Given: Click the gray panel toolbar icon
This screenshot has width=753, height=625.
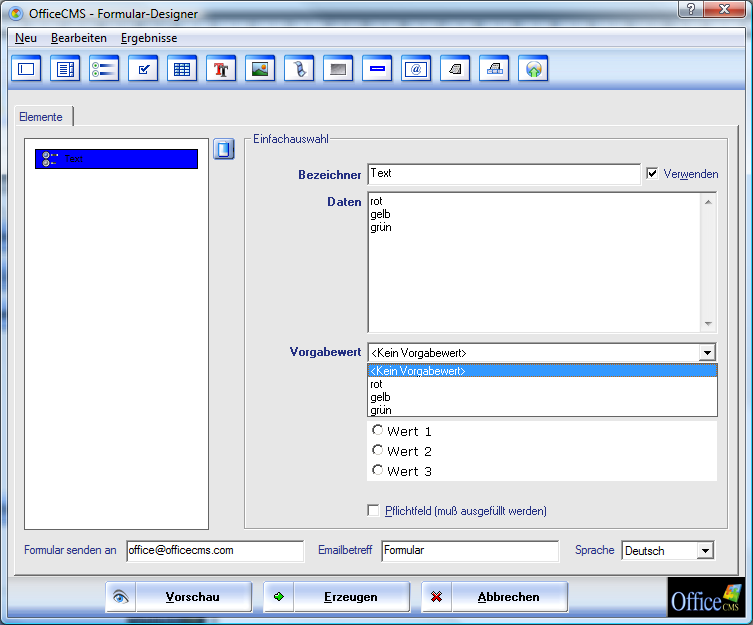Looking at the screenshot, I should pyautogui.click(x=338, y=69).
